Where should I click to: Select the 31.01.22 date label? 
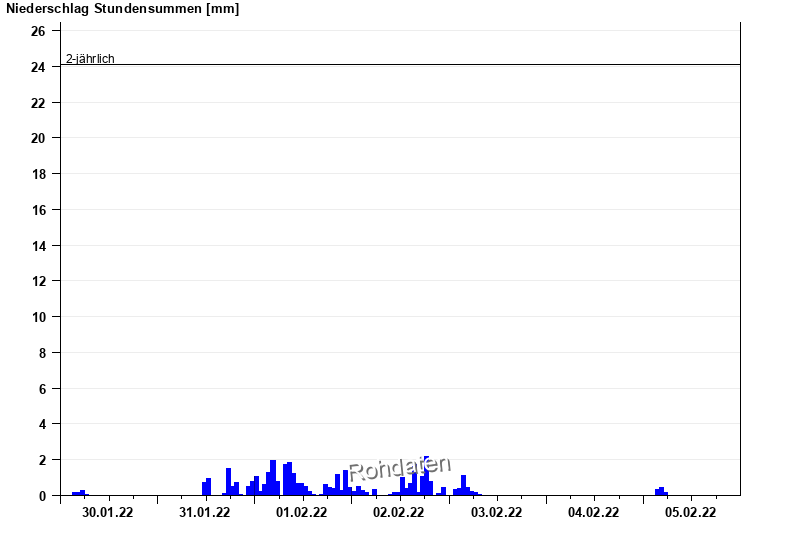point(205,513)
